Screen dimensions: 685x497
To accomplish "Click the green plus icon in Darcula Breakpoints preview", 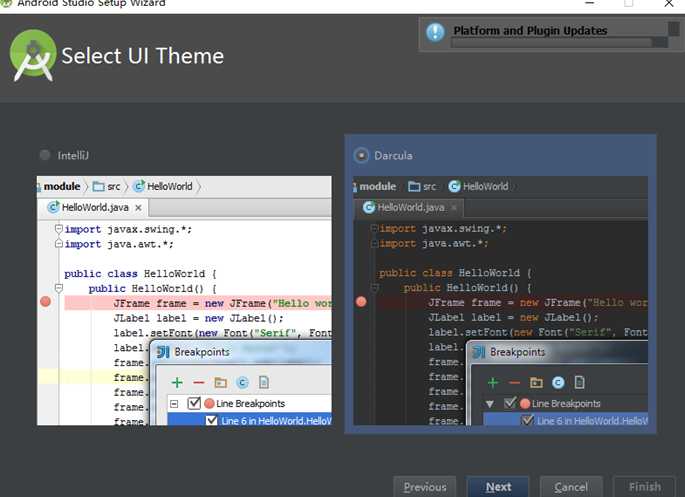I will coord(493,383).
